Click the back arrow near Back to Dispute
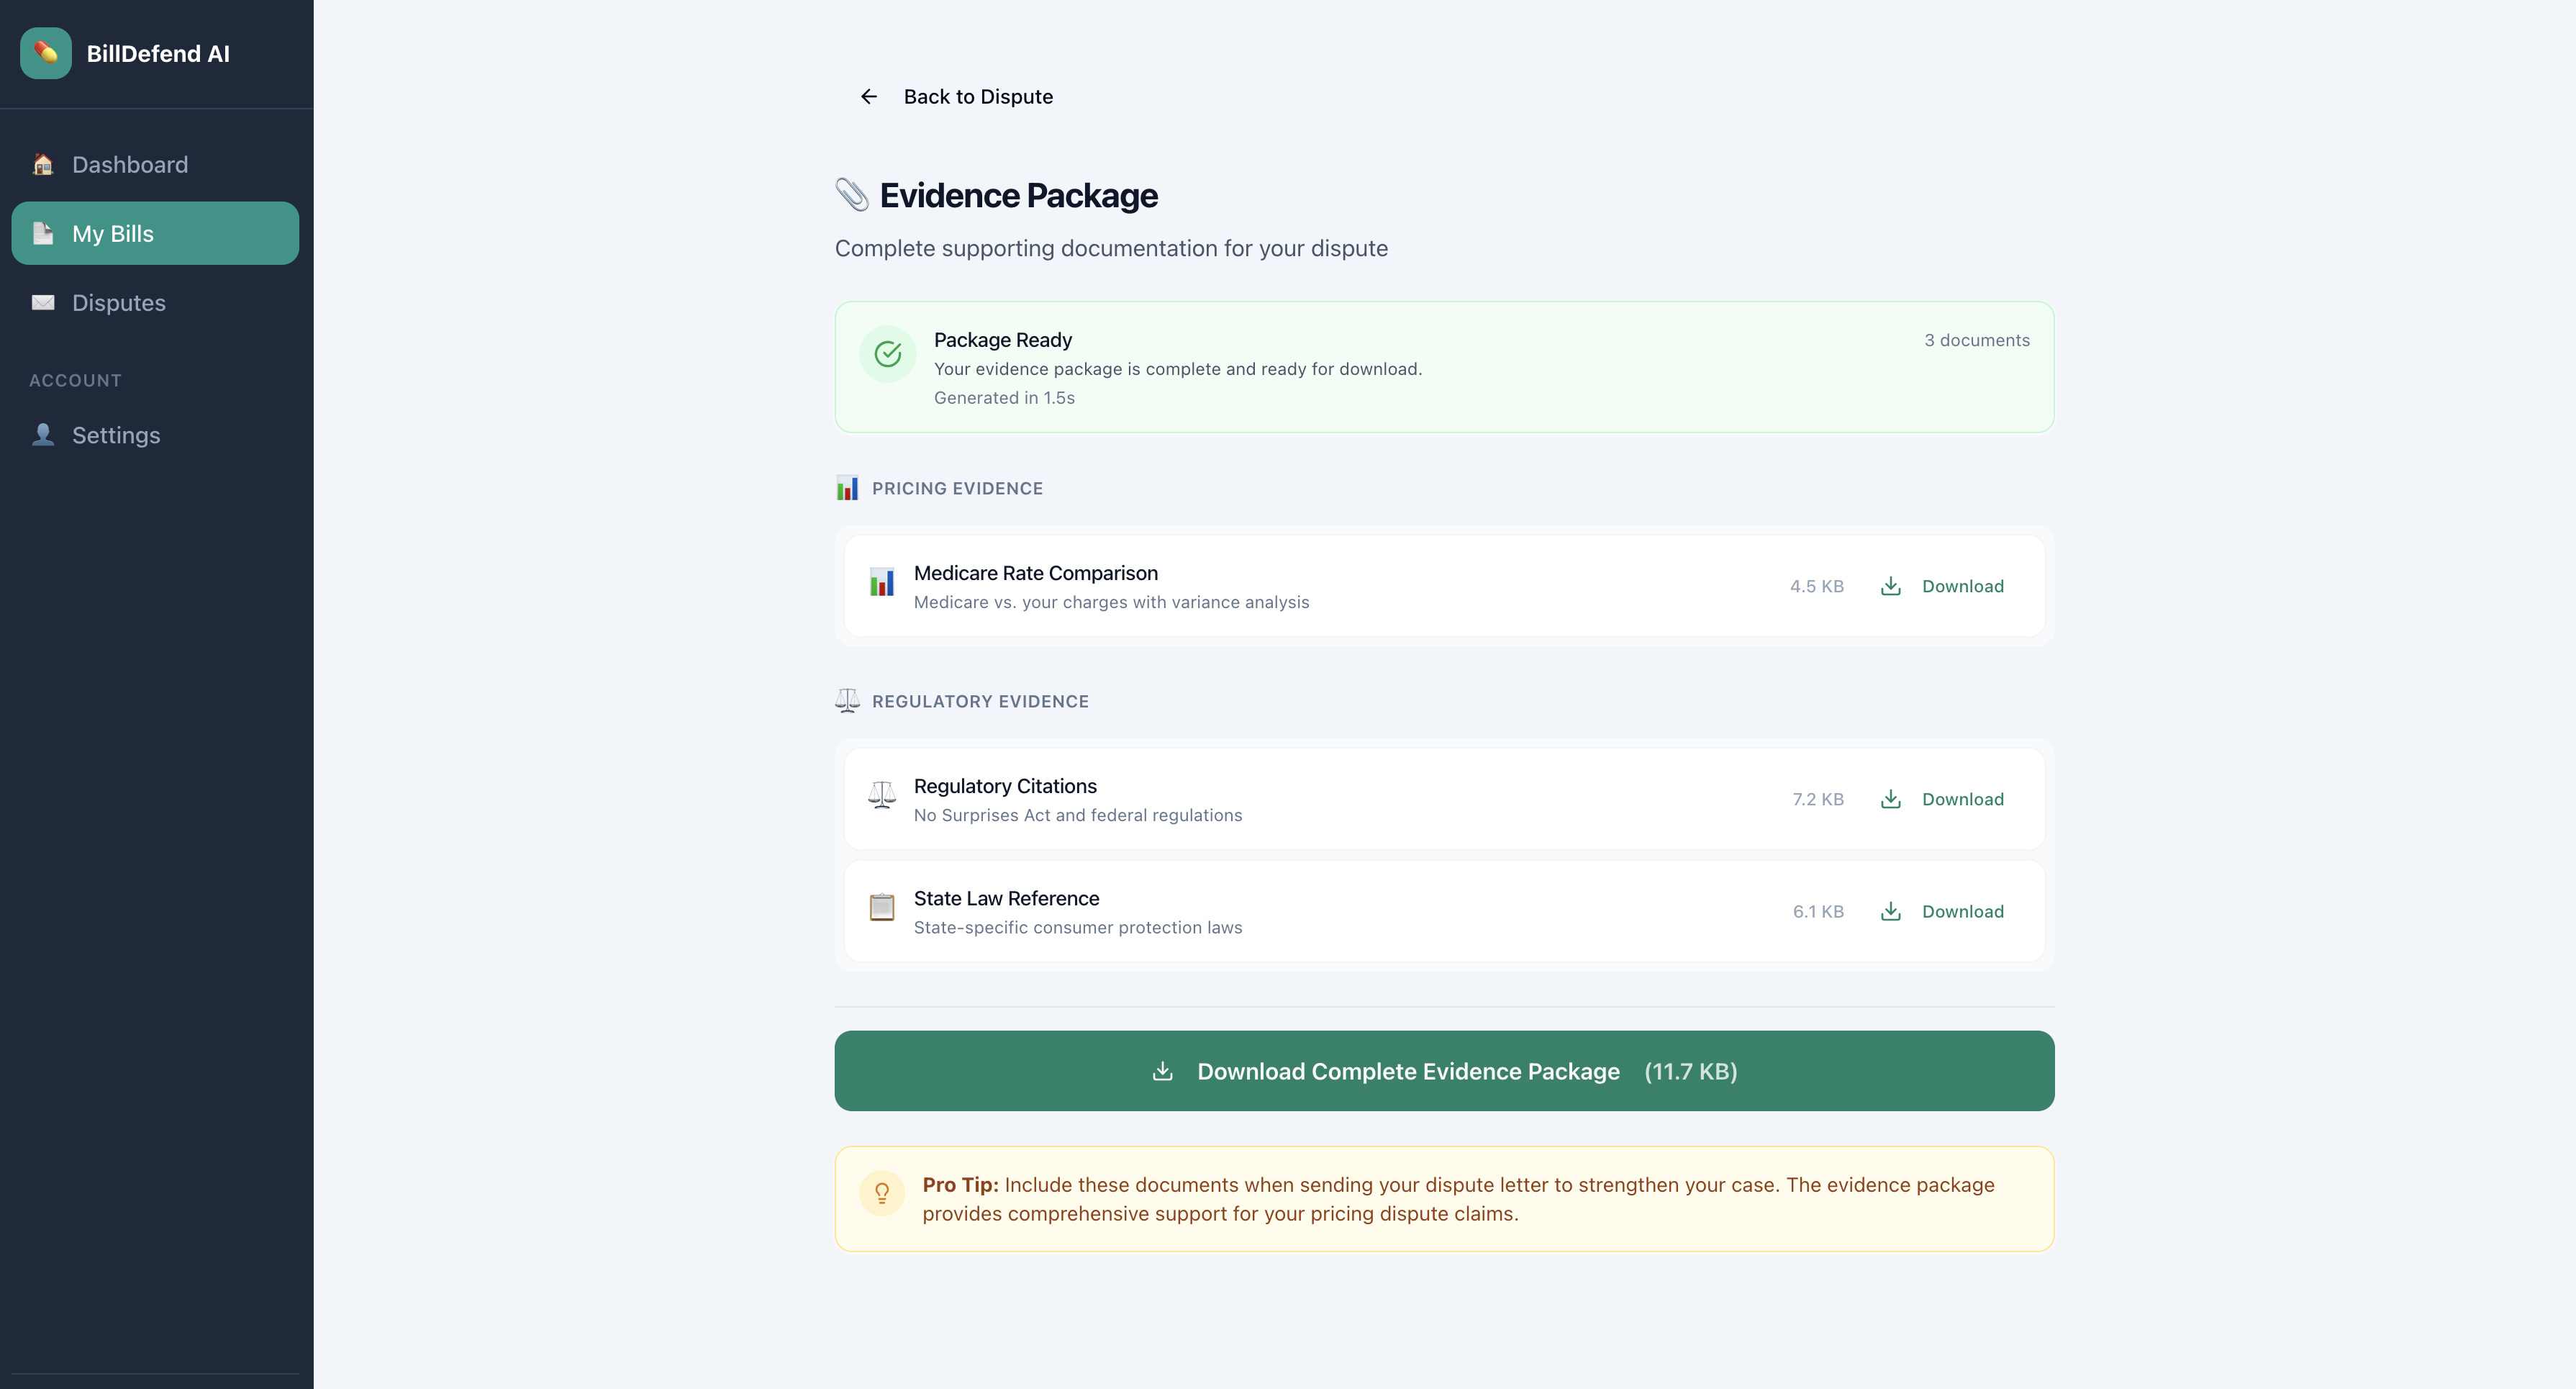The image size is (2576, 1389). click(x=868, y=96)
